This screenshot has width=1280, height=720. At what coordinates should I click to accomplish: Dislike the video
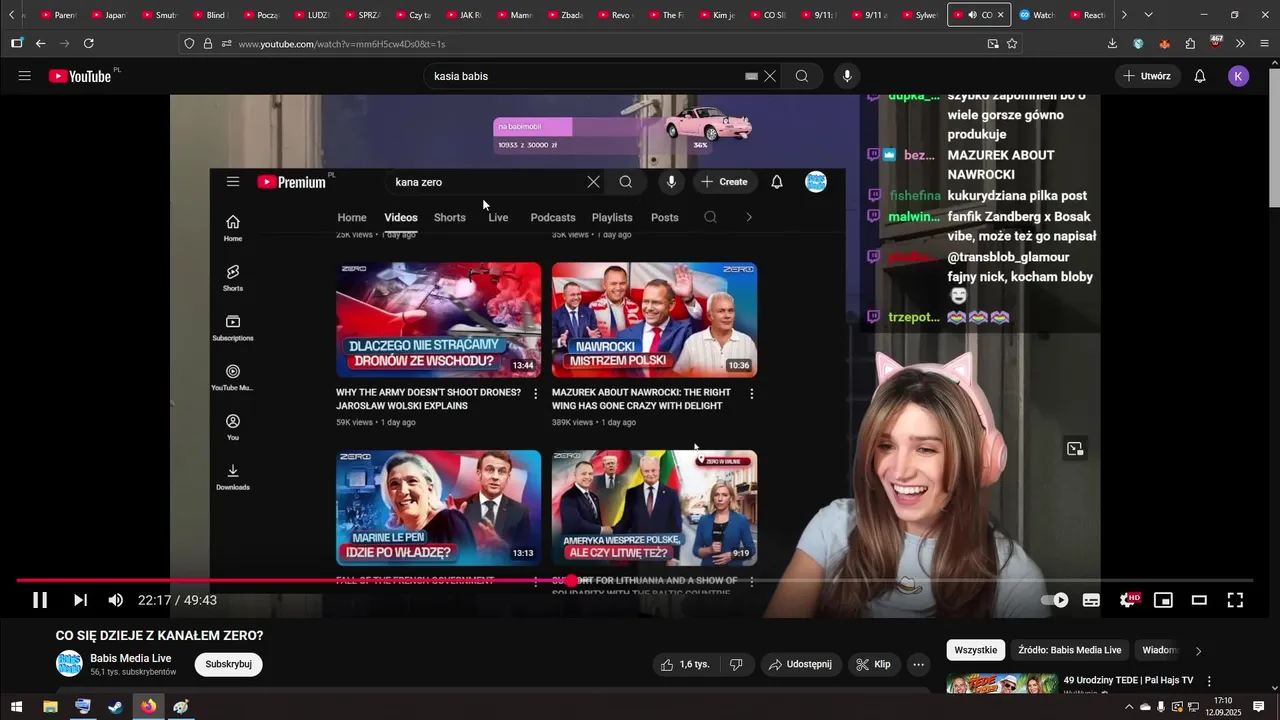[736, 664]
